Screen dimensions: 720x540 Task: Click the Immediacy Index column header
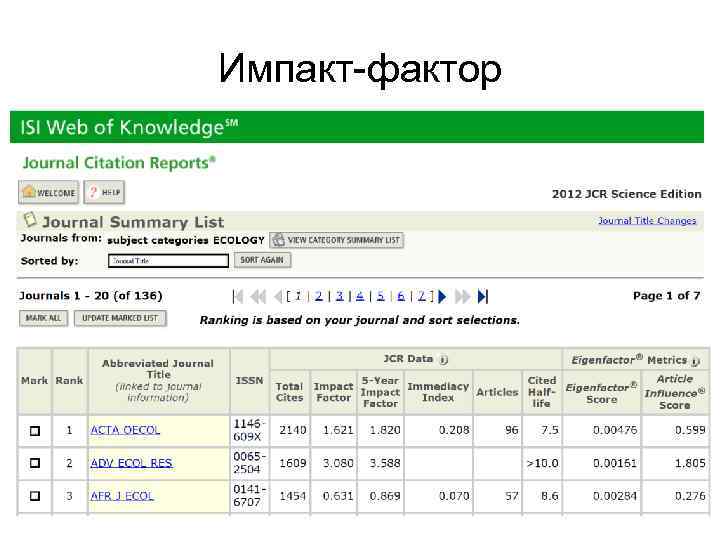438,392
